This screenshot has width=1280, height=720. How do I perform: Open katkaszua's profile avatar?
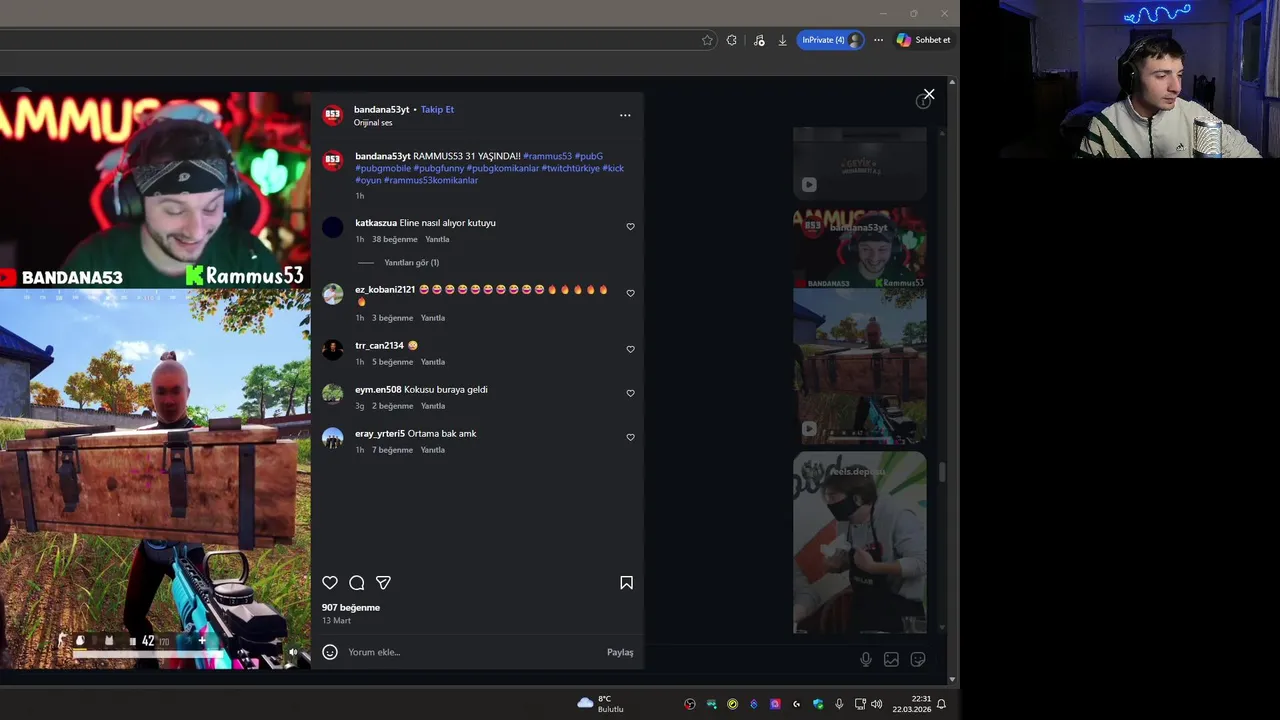(x=333, y=228)
